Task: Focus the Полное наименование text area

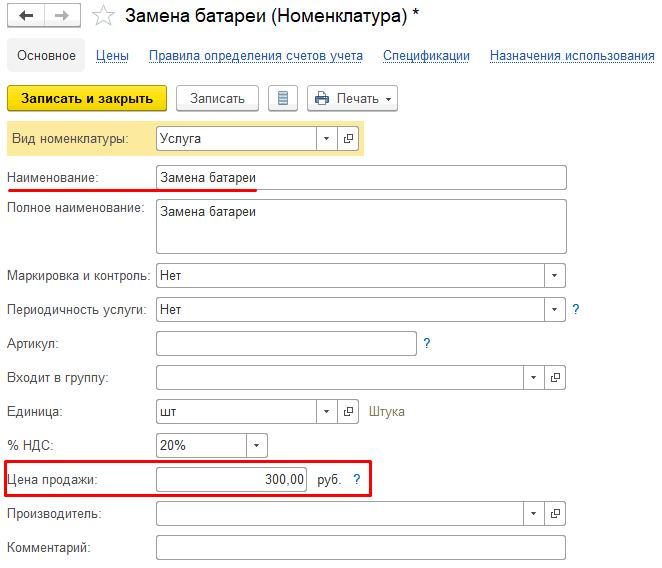Action: tap(361, 226)
